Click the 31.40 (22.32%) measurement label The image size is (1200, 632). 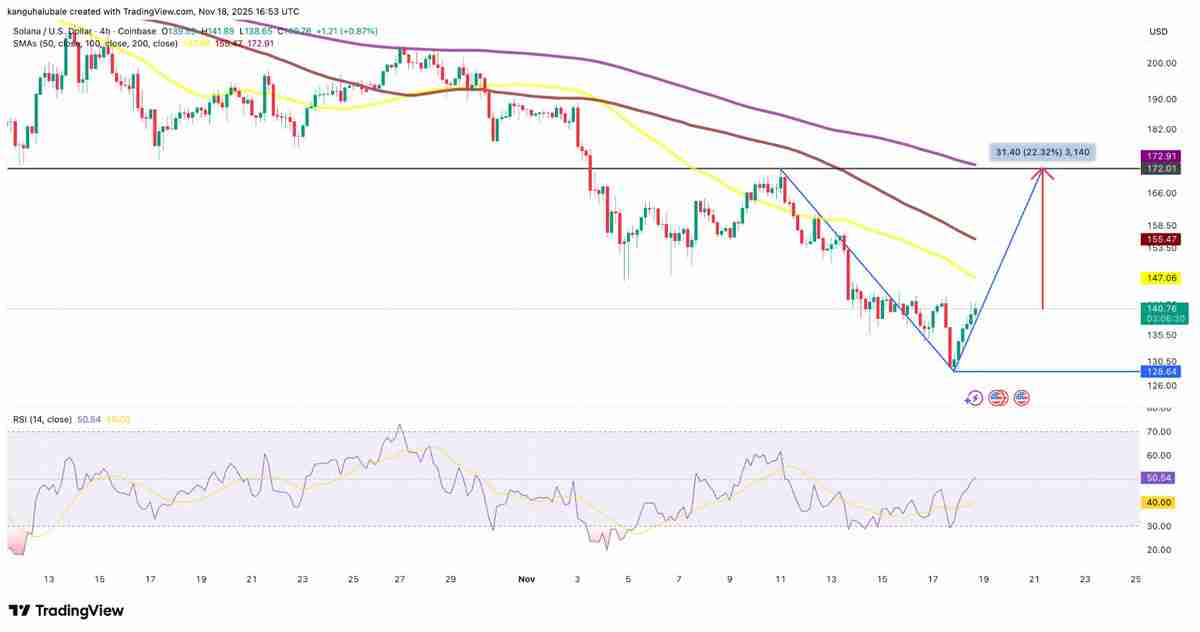click(1043, 152)
